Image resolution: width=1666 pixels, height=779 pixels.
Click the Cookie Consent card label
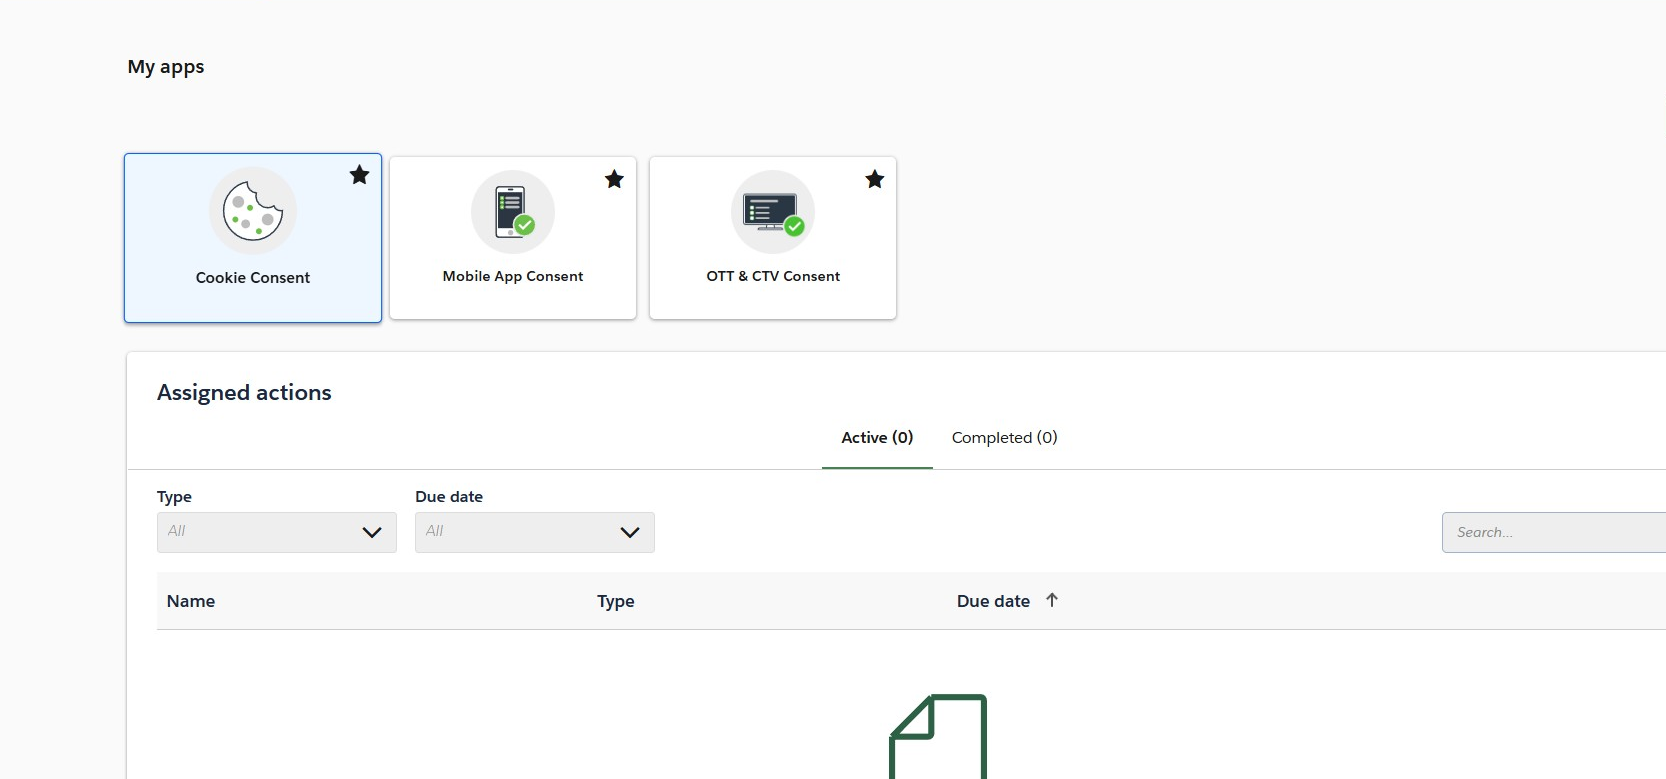click(253, 278)
